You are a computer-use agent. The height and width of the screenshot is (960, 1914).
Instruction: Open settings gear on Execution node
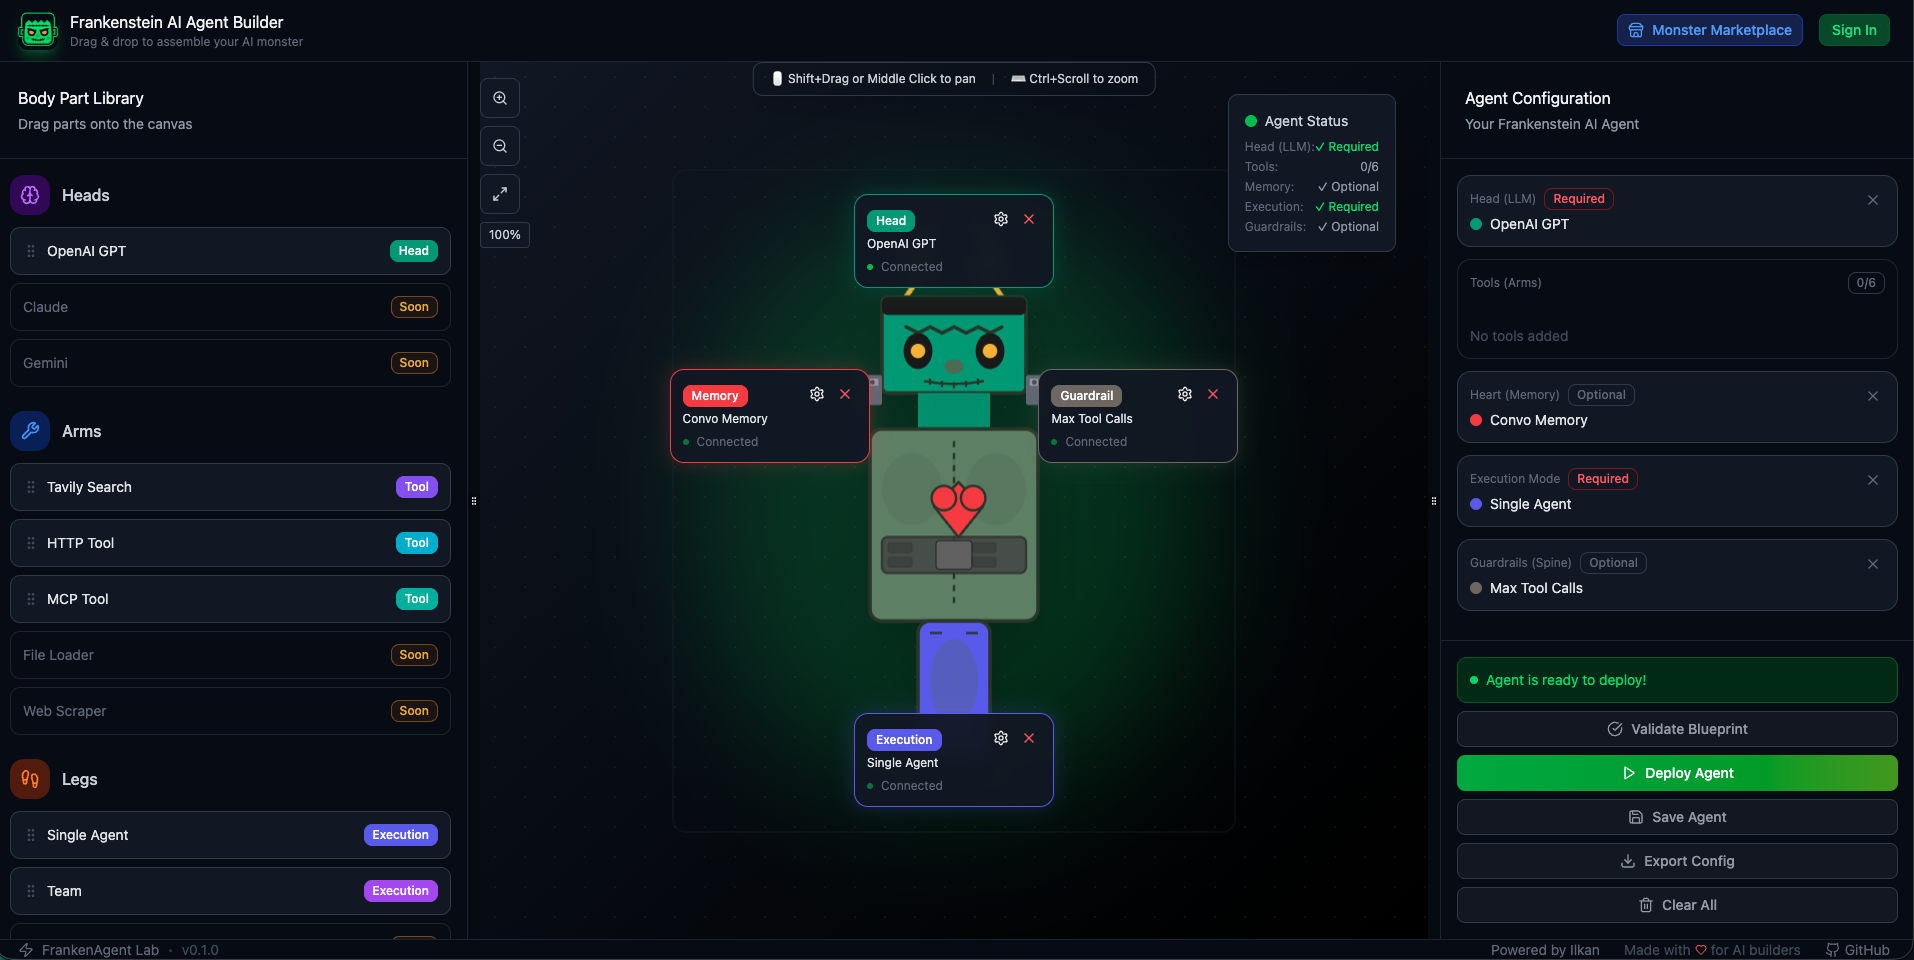click(x=1001, y=738)
